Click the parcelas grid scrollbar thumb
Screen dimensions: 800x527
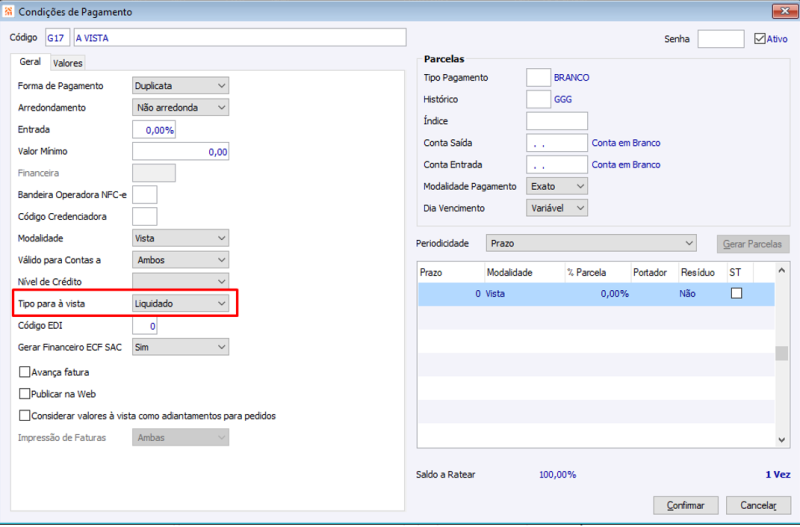pos(782,353)
